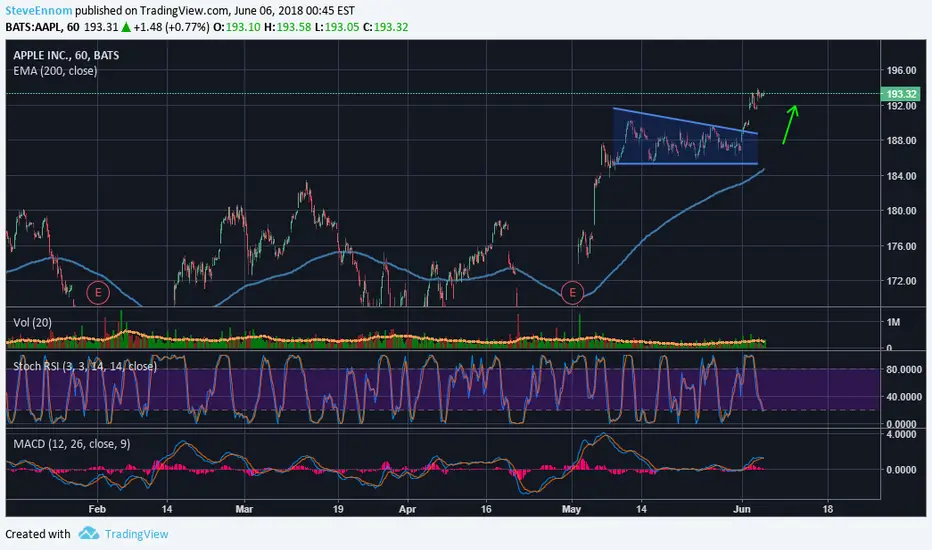This screenshot has width=932, height=550.
Task: Click the 18 date label on the time axis
Action: [827, 509]
